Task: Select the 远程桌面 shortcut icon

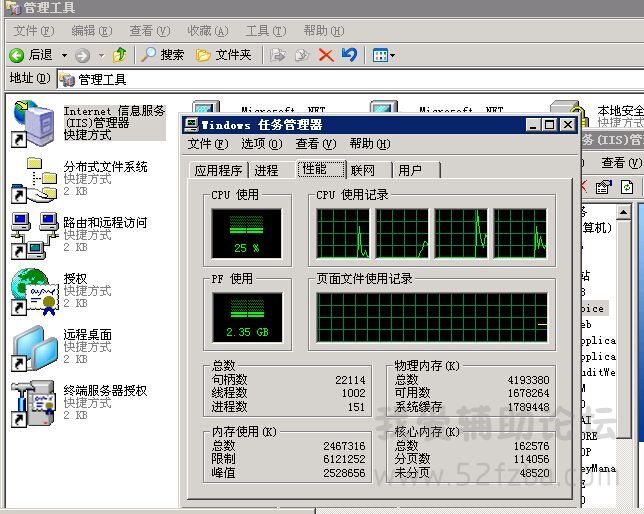Action: (34, 348)
